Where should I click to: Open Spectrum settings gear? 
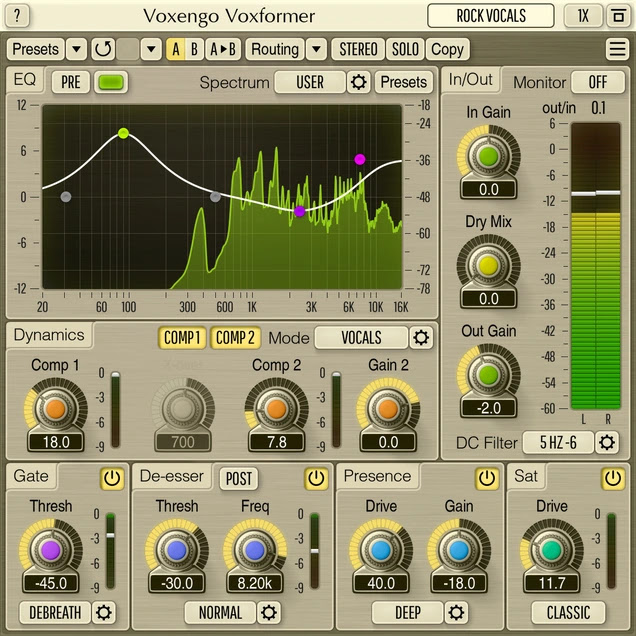(358, 82)
